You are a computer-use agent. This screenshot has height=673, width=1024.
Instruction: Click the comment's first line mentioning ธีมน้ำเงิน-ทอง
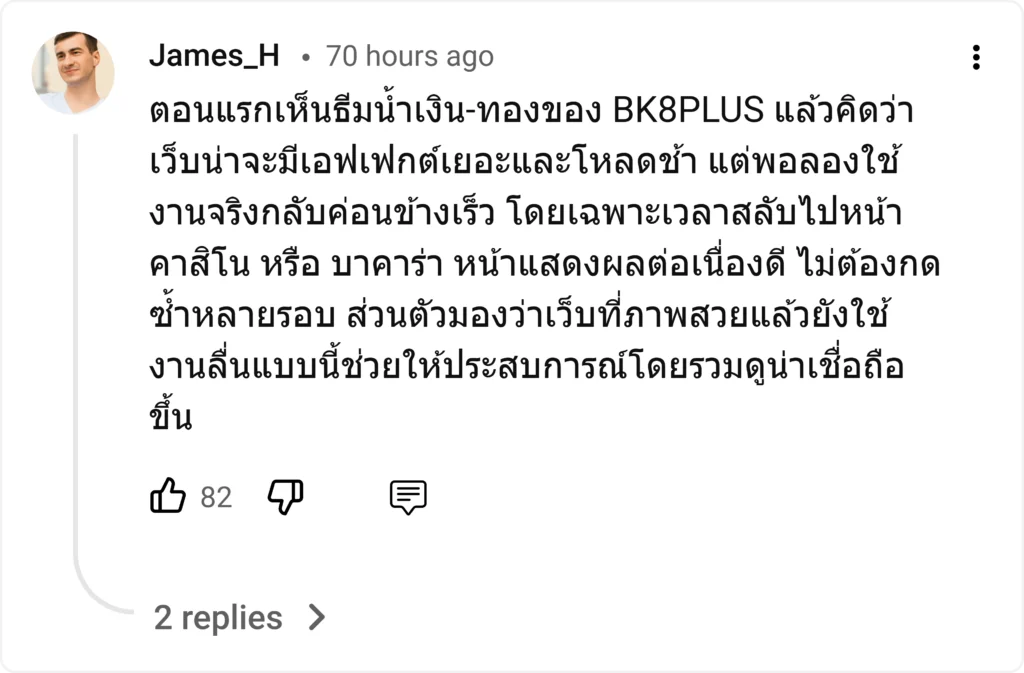pyautogui.click(x=531, y=110)
